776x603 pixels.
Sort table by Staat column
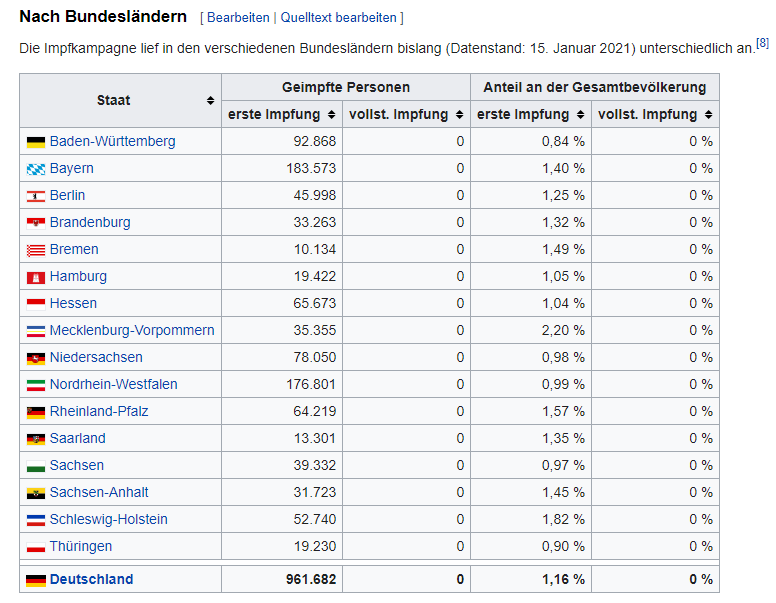point(210,101)
